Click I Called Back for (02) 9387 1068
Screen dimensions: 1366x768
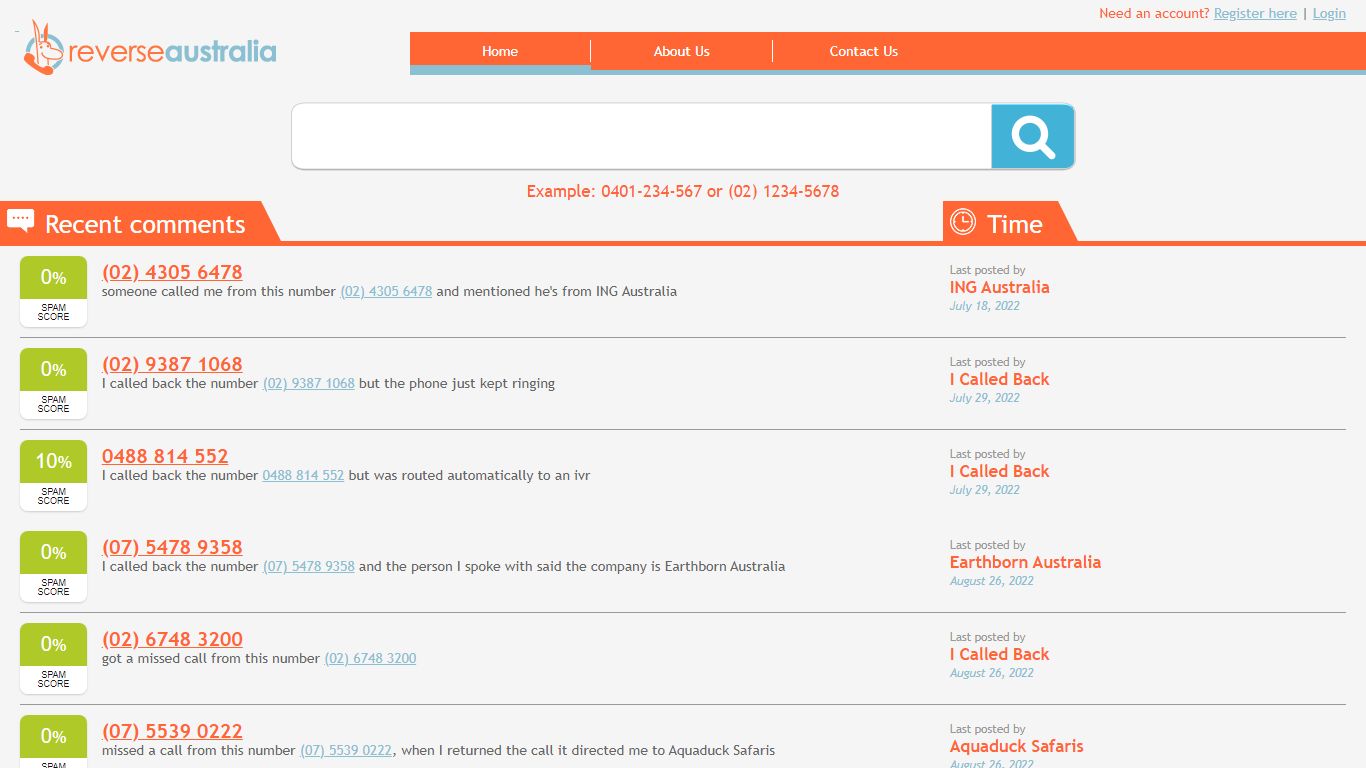(x=999, y=379)
